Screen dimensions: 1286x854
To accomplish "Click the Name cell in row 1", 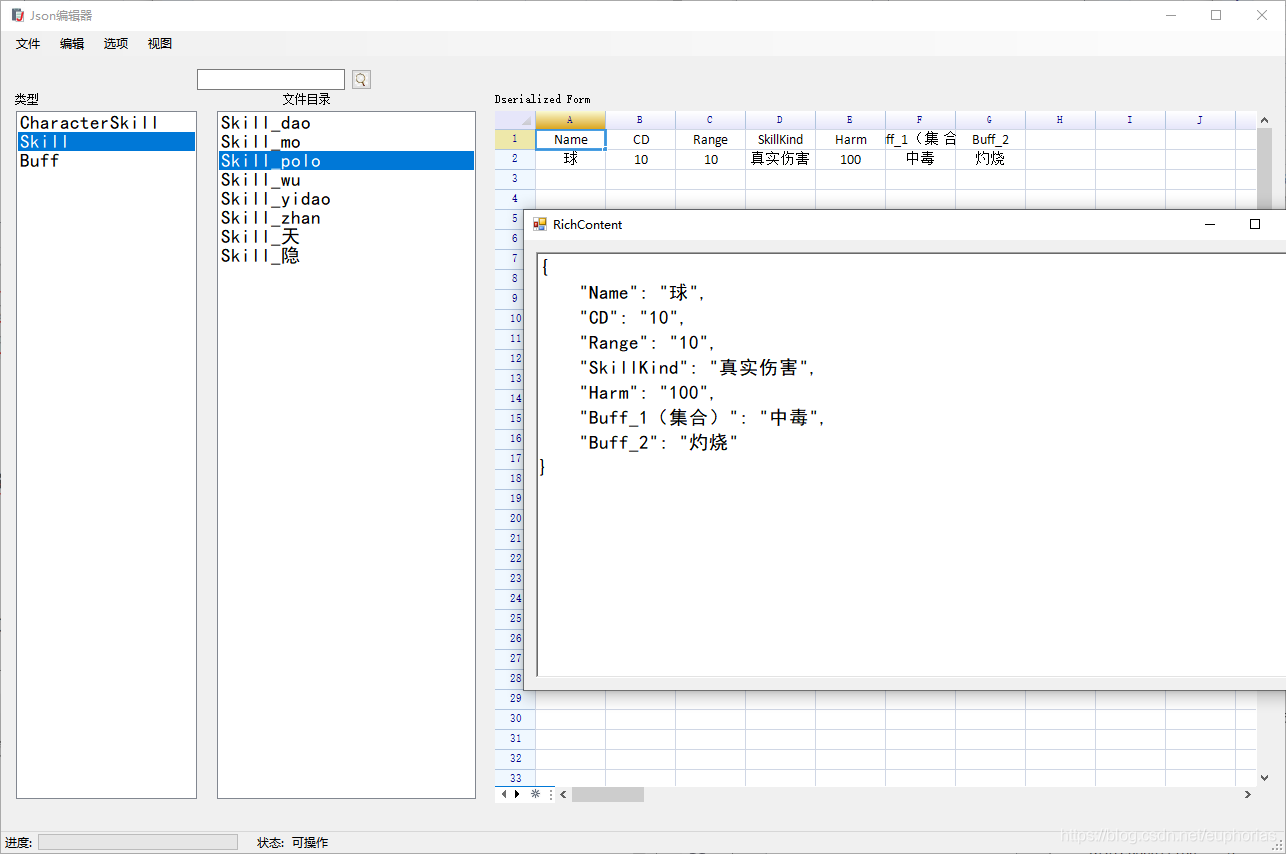I will click(x=570, y=139).
